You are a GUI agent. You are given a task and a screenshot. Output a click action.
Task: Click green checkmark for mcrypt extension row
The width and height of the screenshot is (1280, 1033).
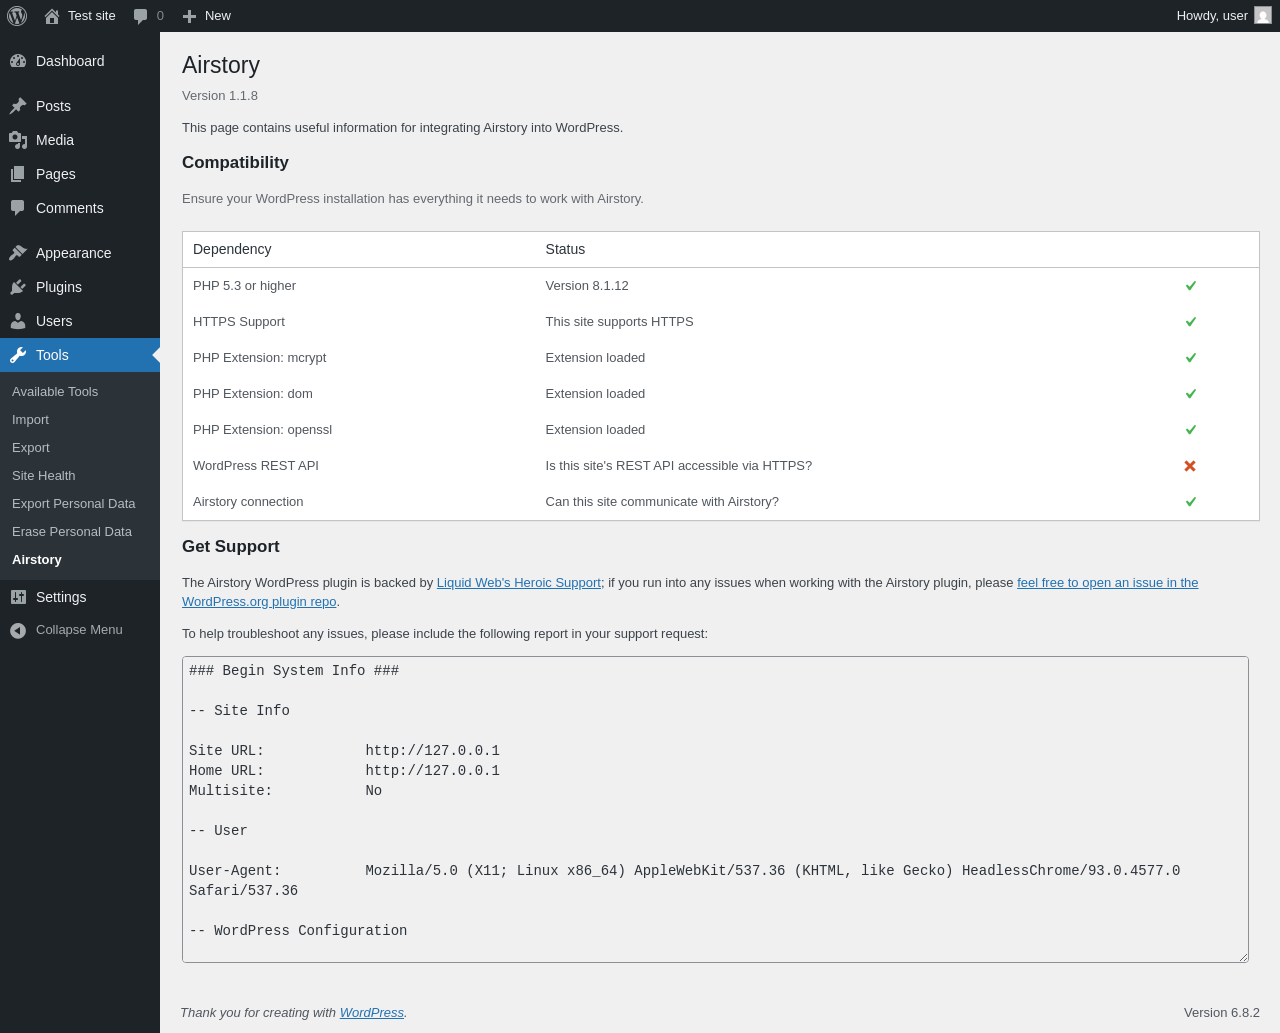click(x=1191, y=358)
